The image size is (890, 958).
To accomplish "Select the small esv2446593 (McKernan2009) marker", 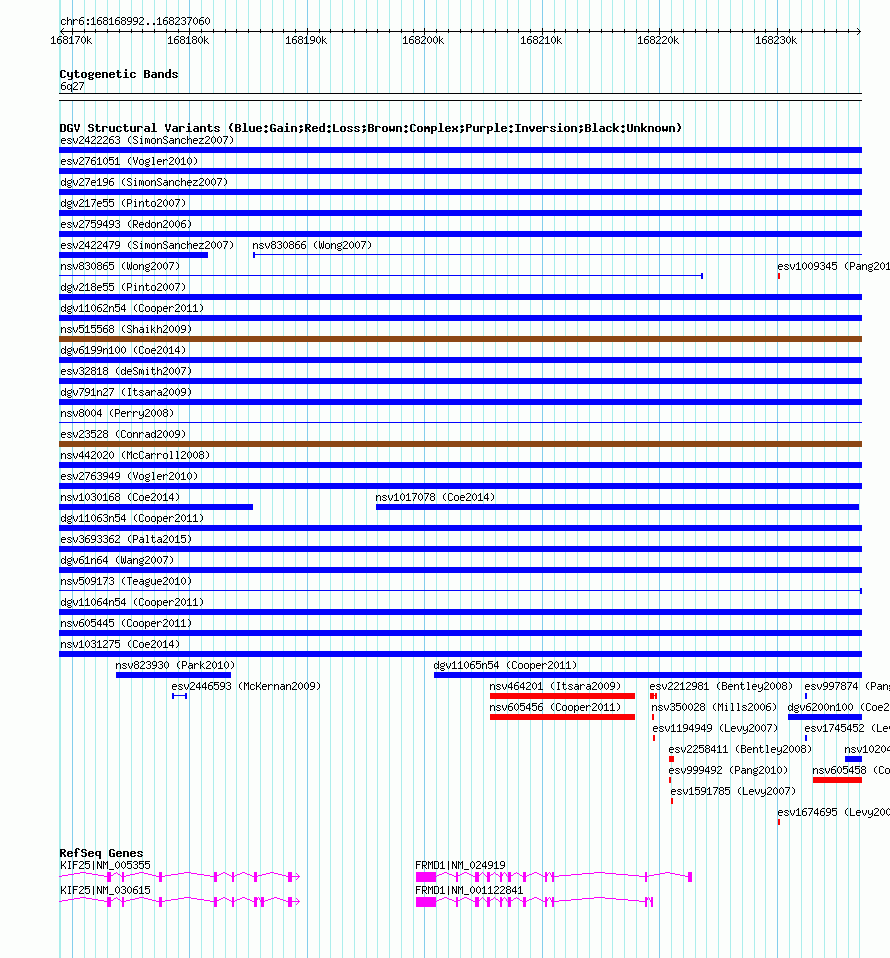I will pos(180,696).
